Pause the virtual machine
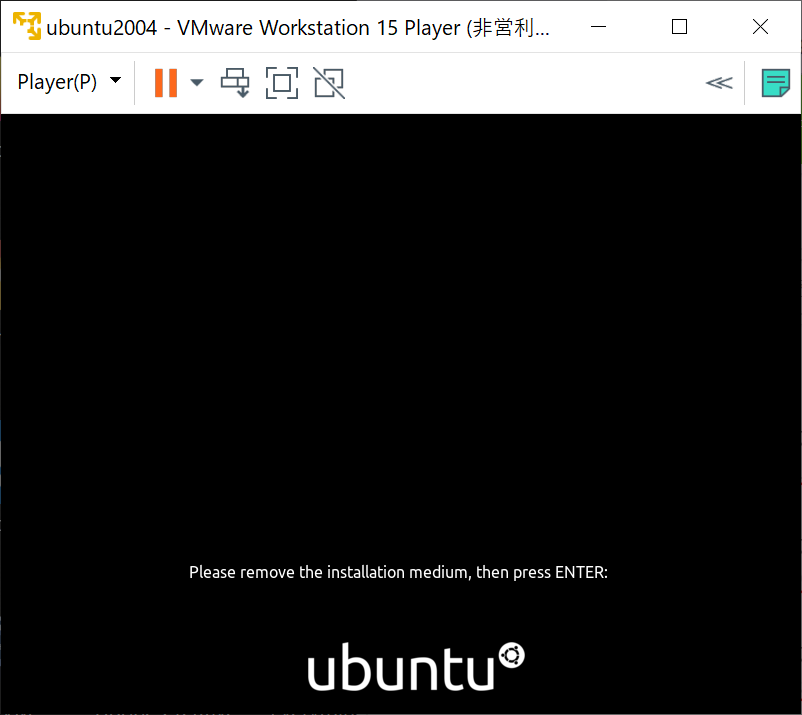The width and height of the screenshot is (802, 715). click(166, 82)
